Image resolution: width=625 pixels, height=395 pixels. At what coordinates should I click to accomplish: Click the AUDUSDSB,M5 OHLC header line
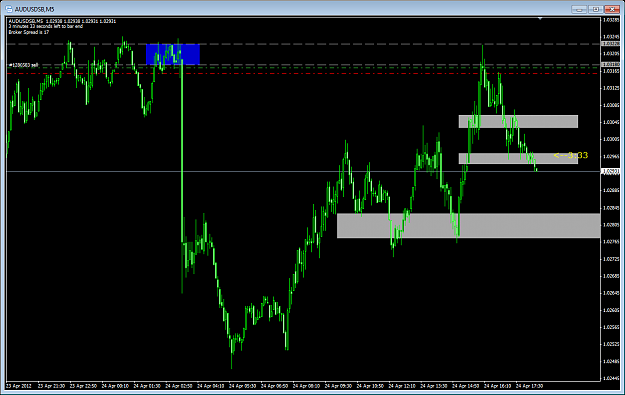pyautogui.click(x=62, y=21)
